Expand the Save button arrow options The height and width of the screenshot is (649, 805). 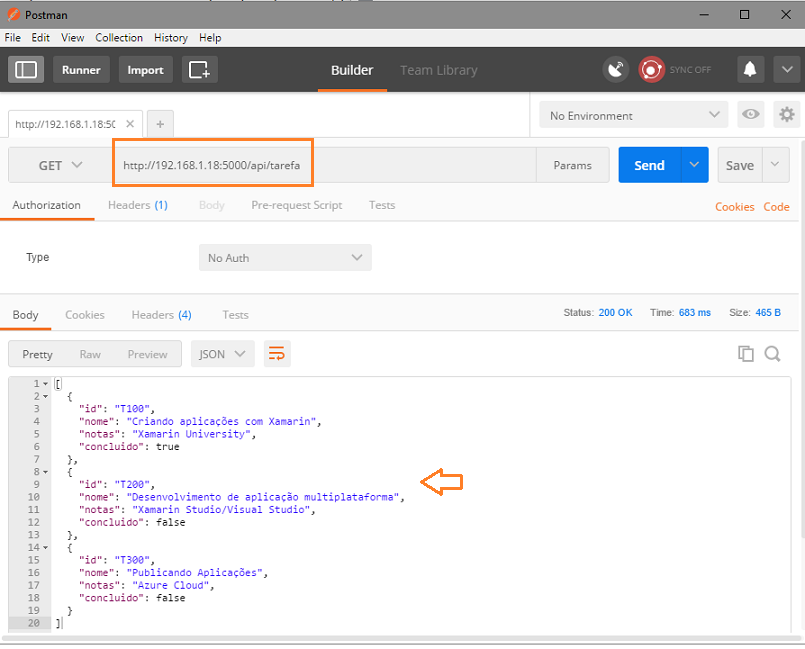click(x=775, y=165)
